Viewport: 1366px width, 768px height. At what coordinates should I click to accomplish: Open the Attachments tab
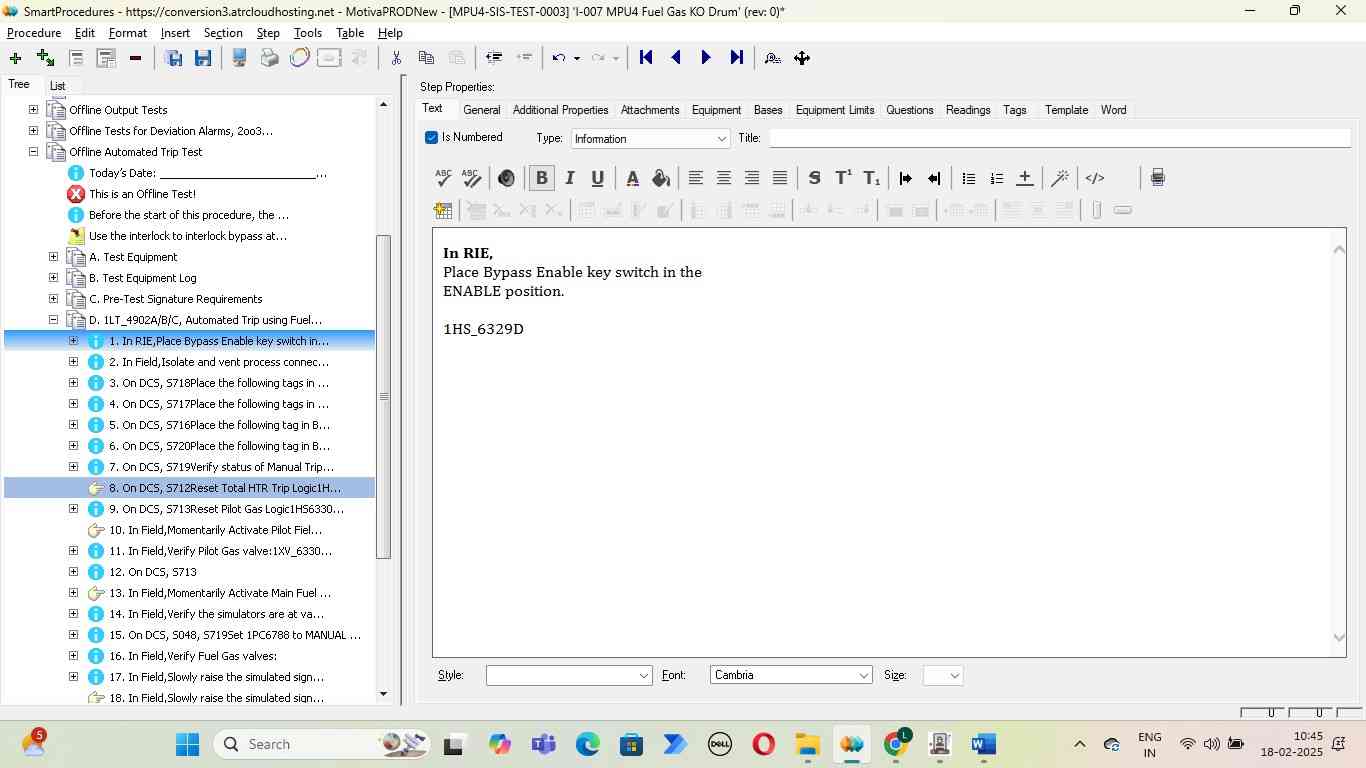point(650,110)
